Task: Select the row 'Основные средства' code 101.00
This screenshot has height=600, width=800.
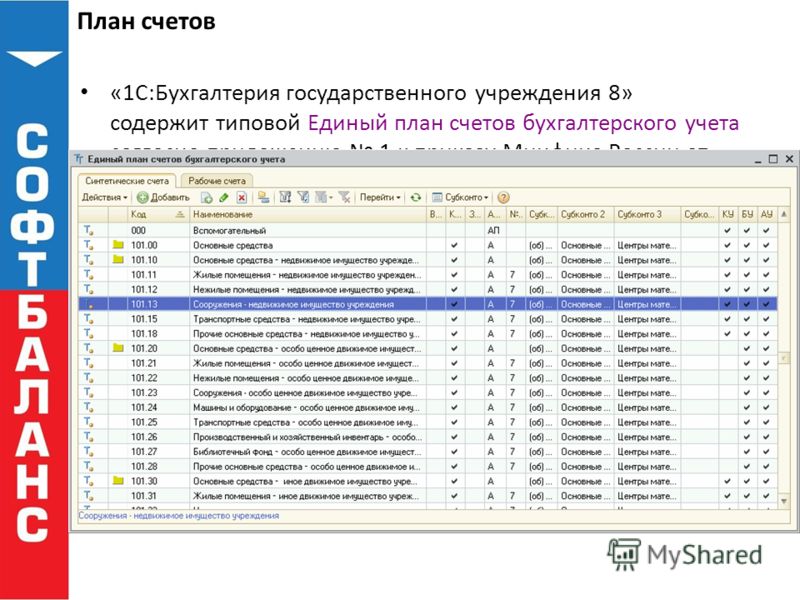Action: pos(428,245)
